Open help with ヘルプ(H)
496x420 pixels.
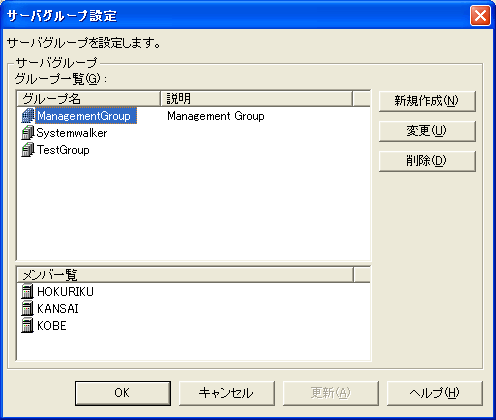coord(435,393)
